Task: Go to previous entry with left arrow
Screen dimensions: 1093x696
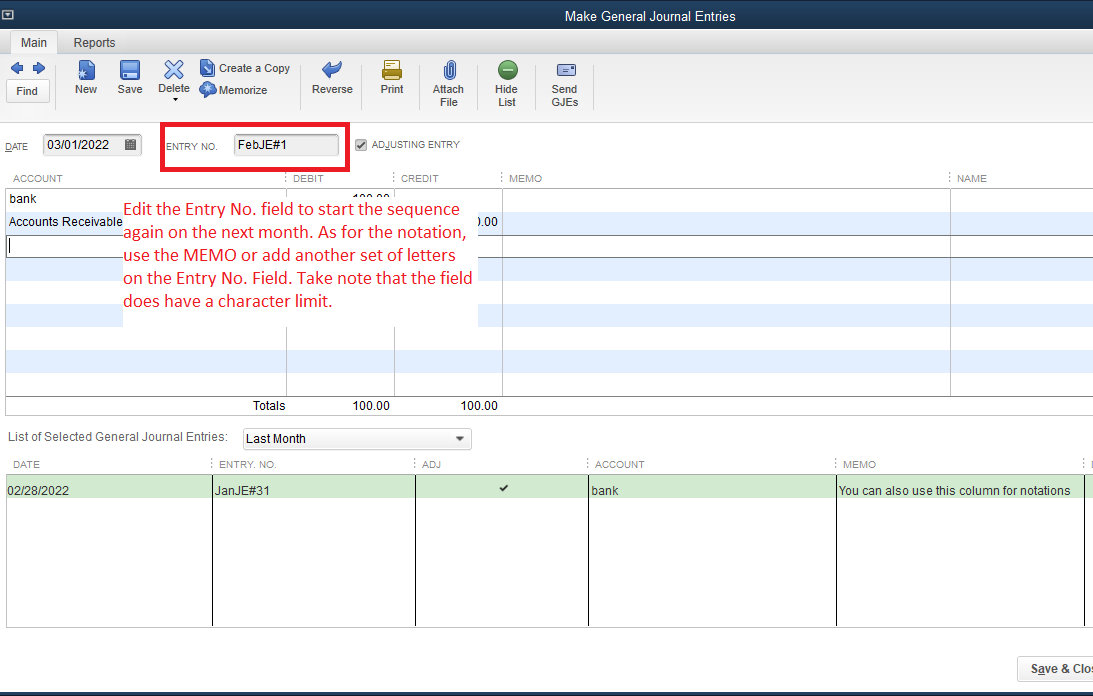Action: tap(16, 68)
